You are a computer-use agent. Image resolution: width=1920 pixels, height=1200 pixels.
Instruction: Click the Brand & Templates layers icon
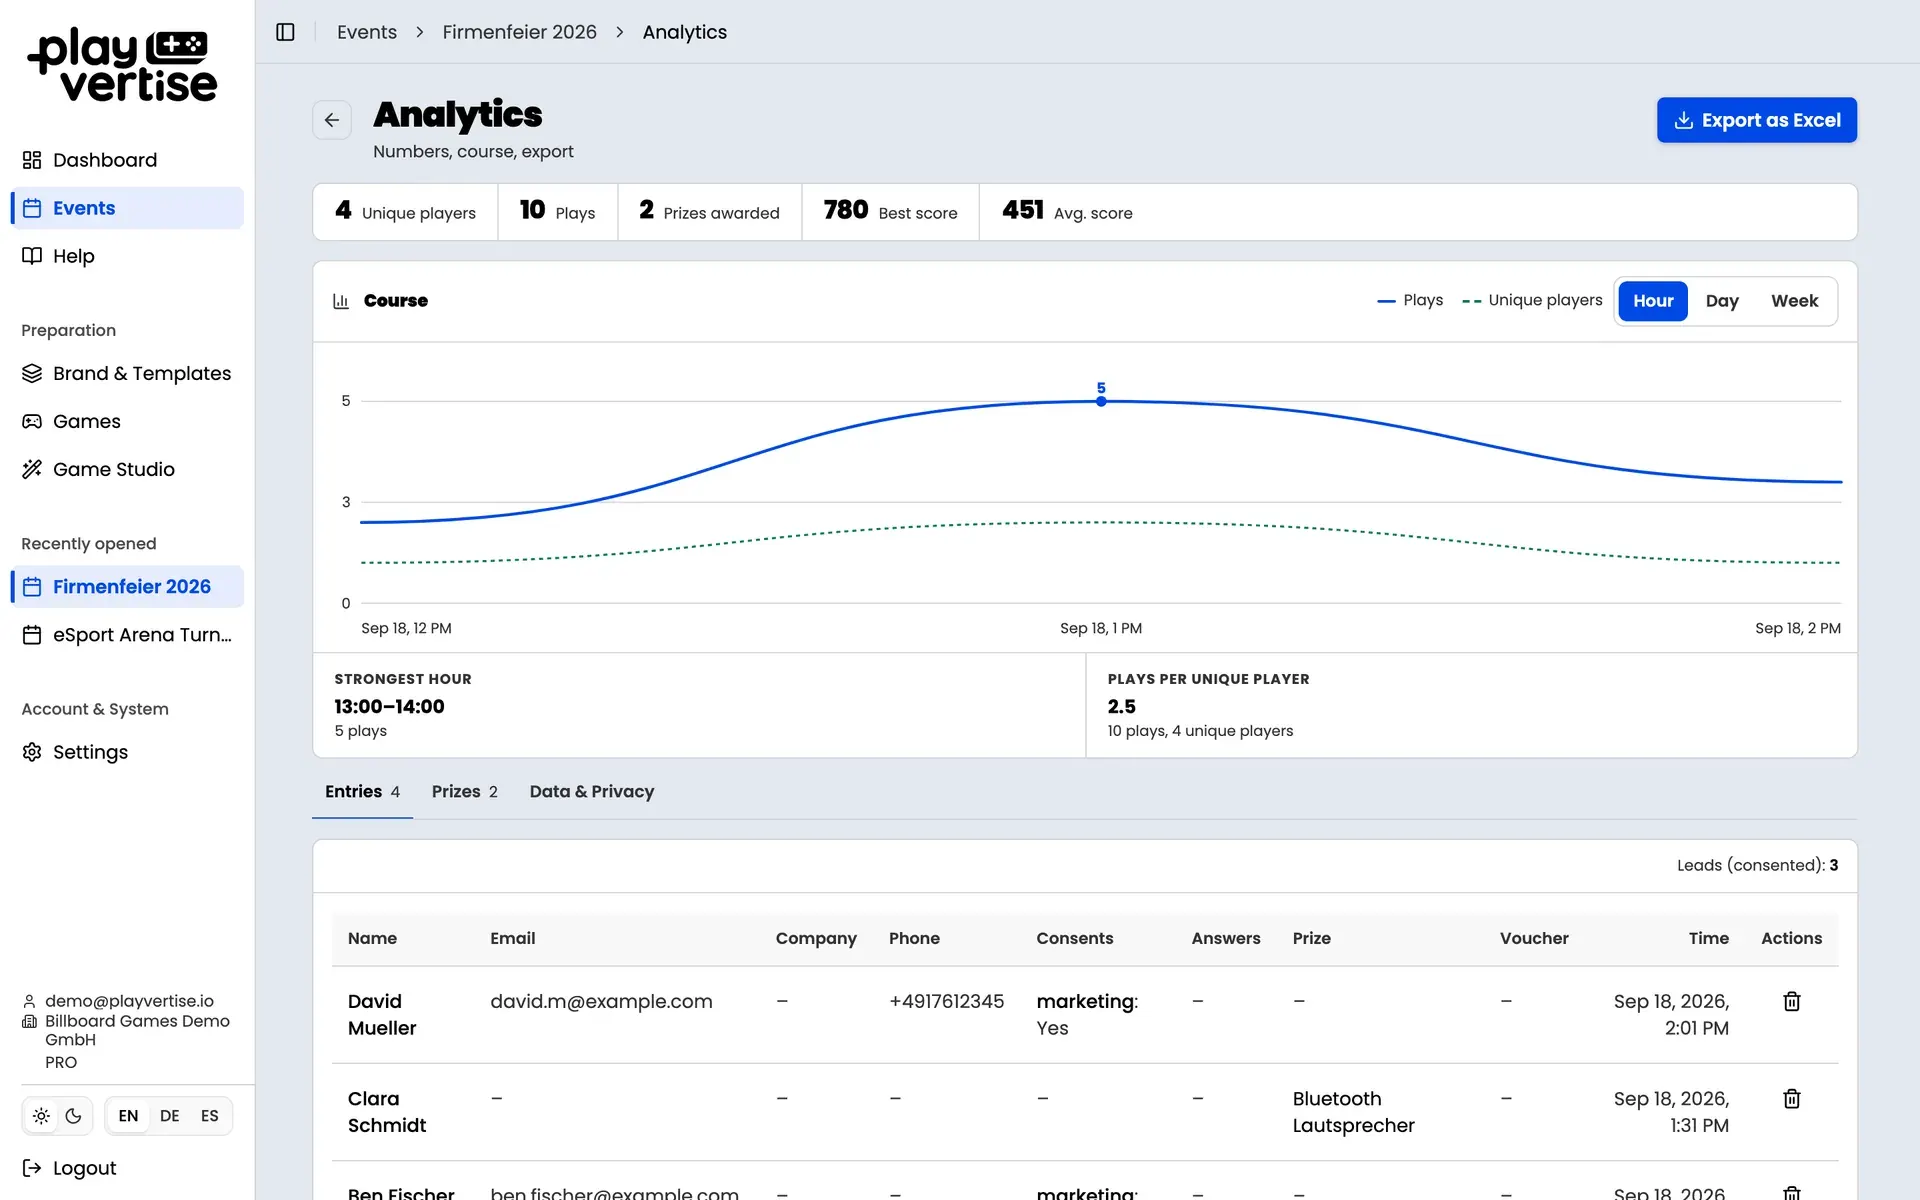(x=32, y=373)
